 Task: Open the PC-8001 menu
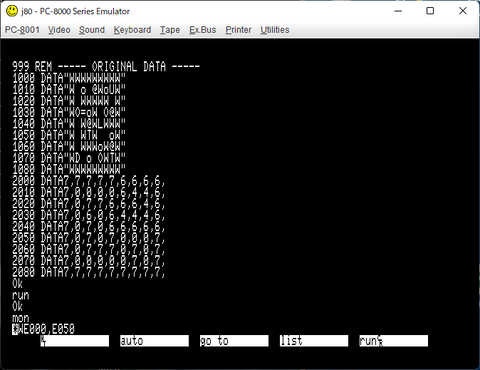[22, 30]
